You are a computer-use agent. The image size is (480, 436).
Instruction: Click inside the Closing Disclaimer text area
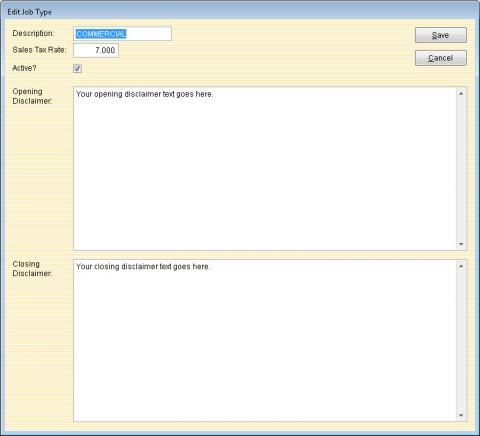pyautogui.click(x=265, y=340)
